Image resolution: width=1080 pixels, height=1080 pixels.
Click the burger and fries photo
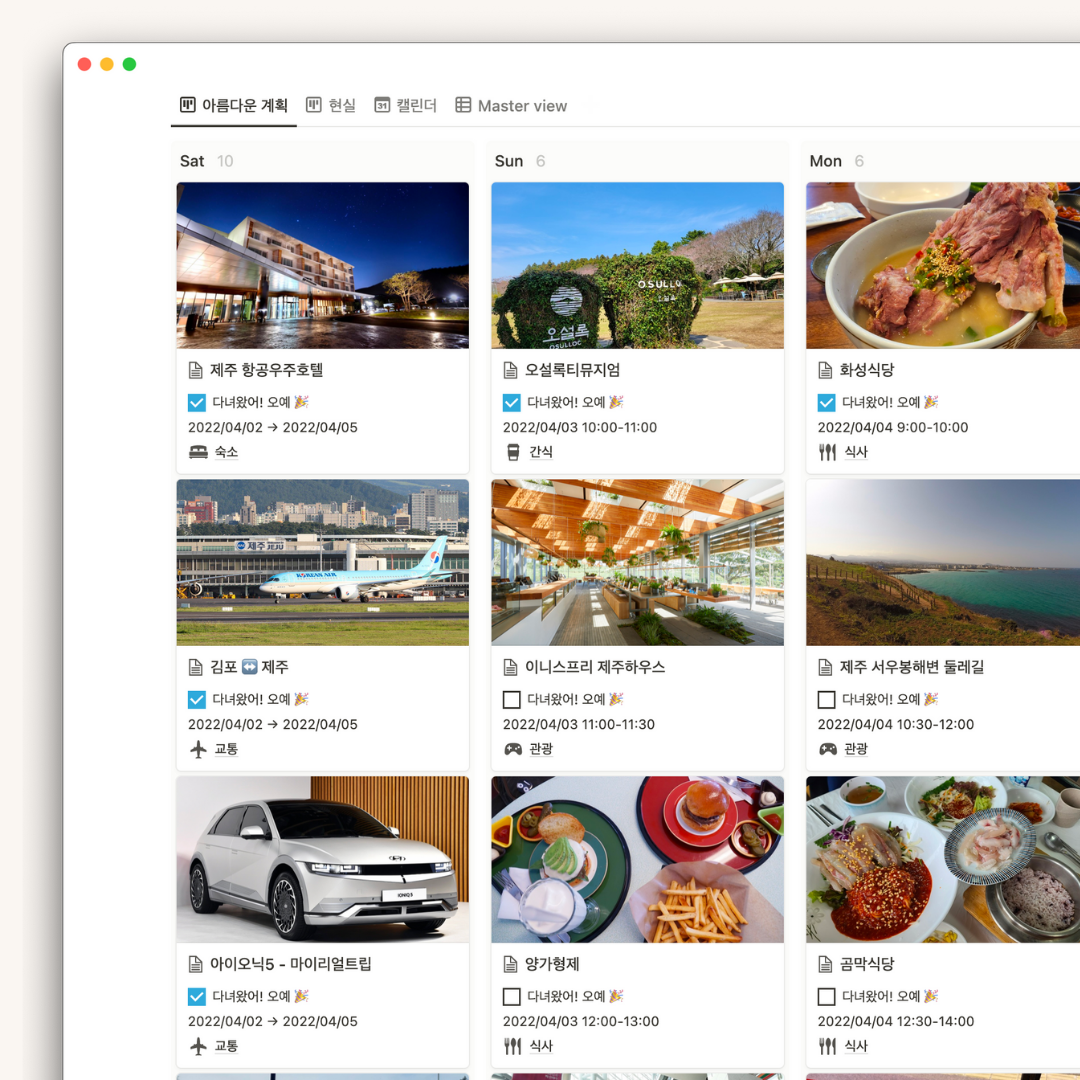click(638, 859)
